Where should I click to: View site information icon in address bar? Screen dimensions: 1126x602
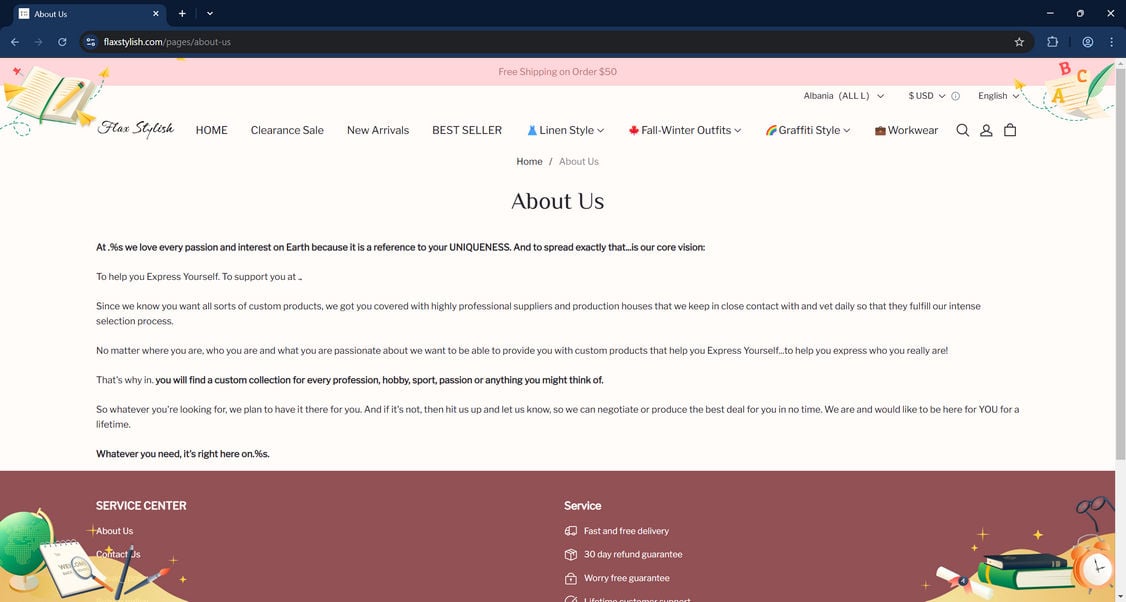(x=90, y=42)
